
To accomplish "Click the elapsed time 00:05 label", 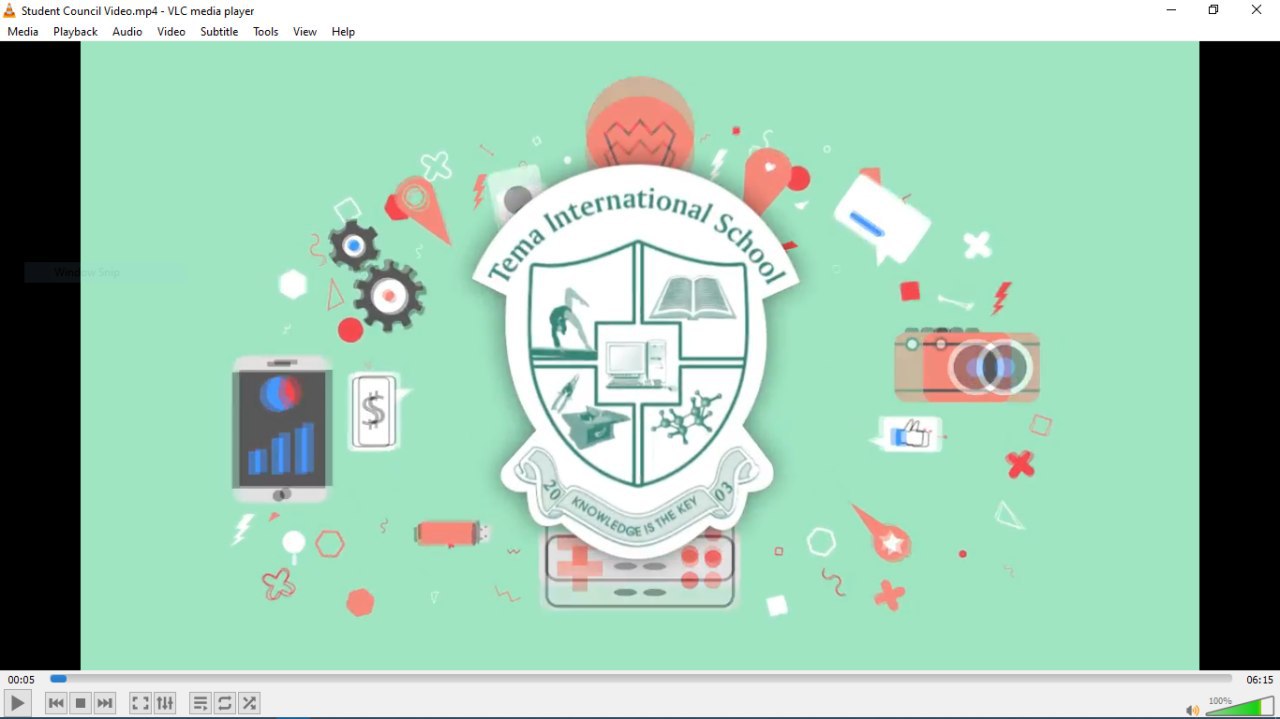I will (x=21, y=680).
